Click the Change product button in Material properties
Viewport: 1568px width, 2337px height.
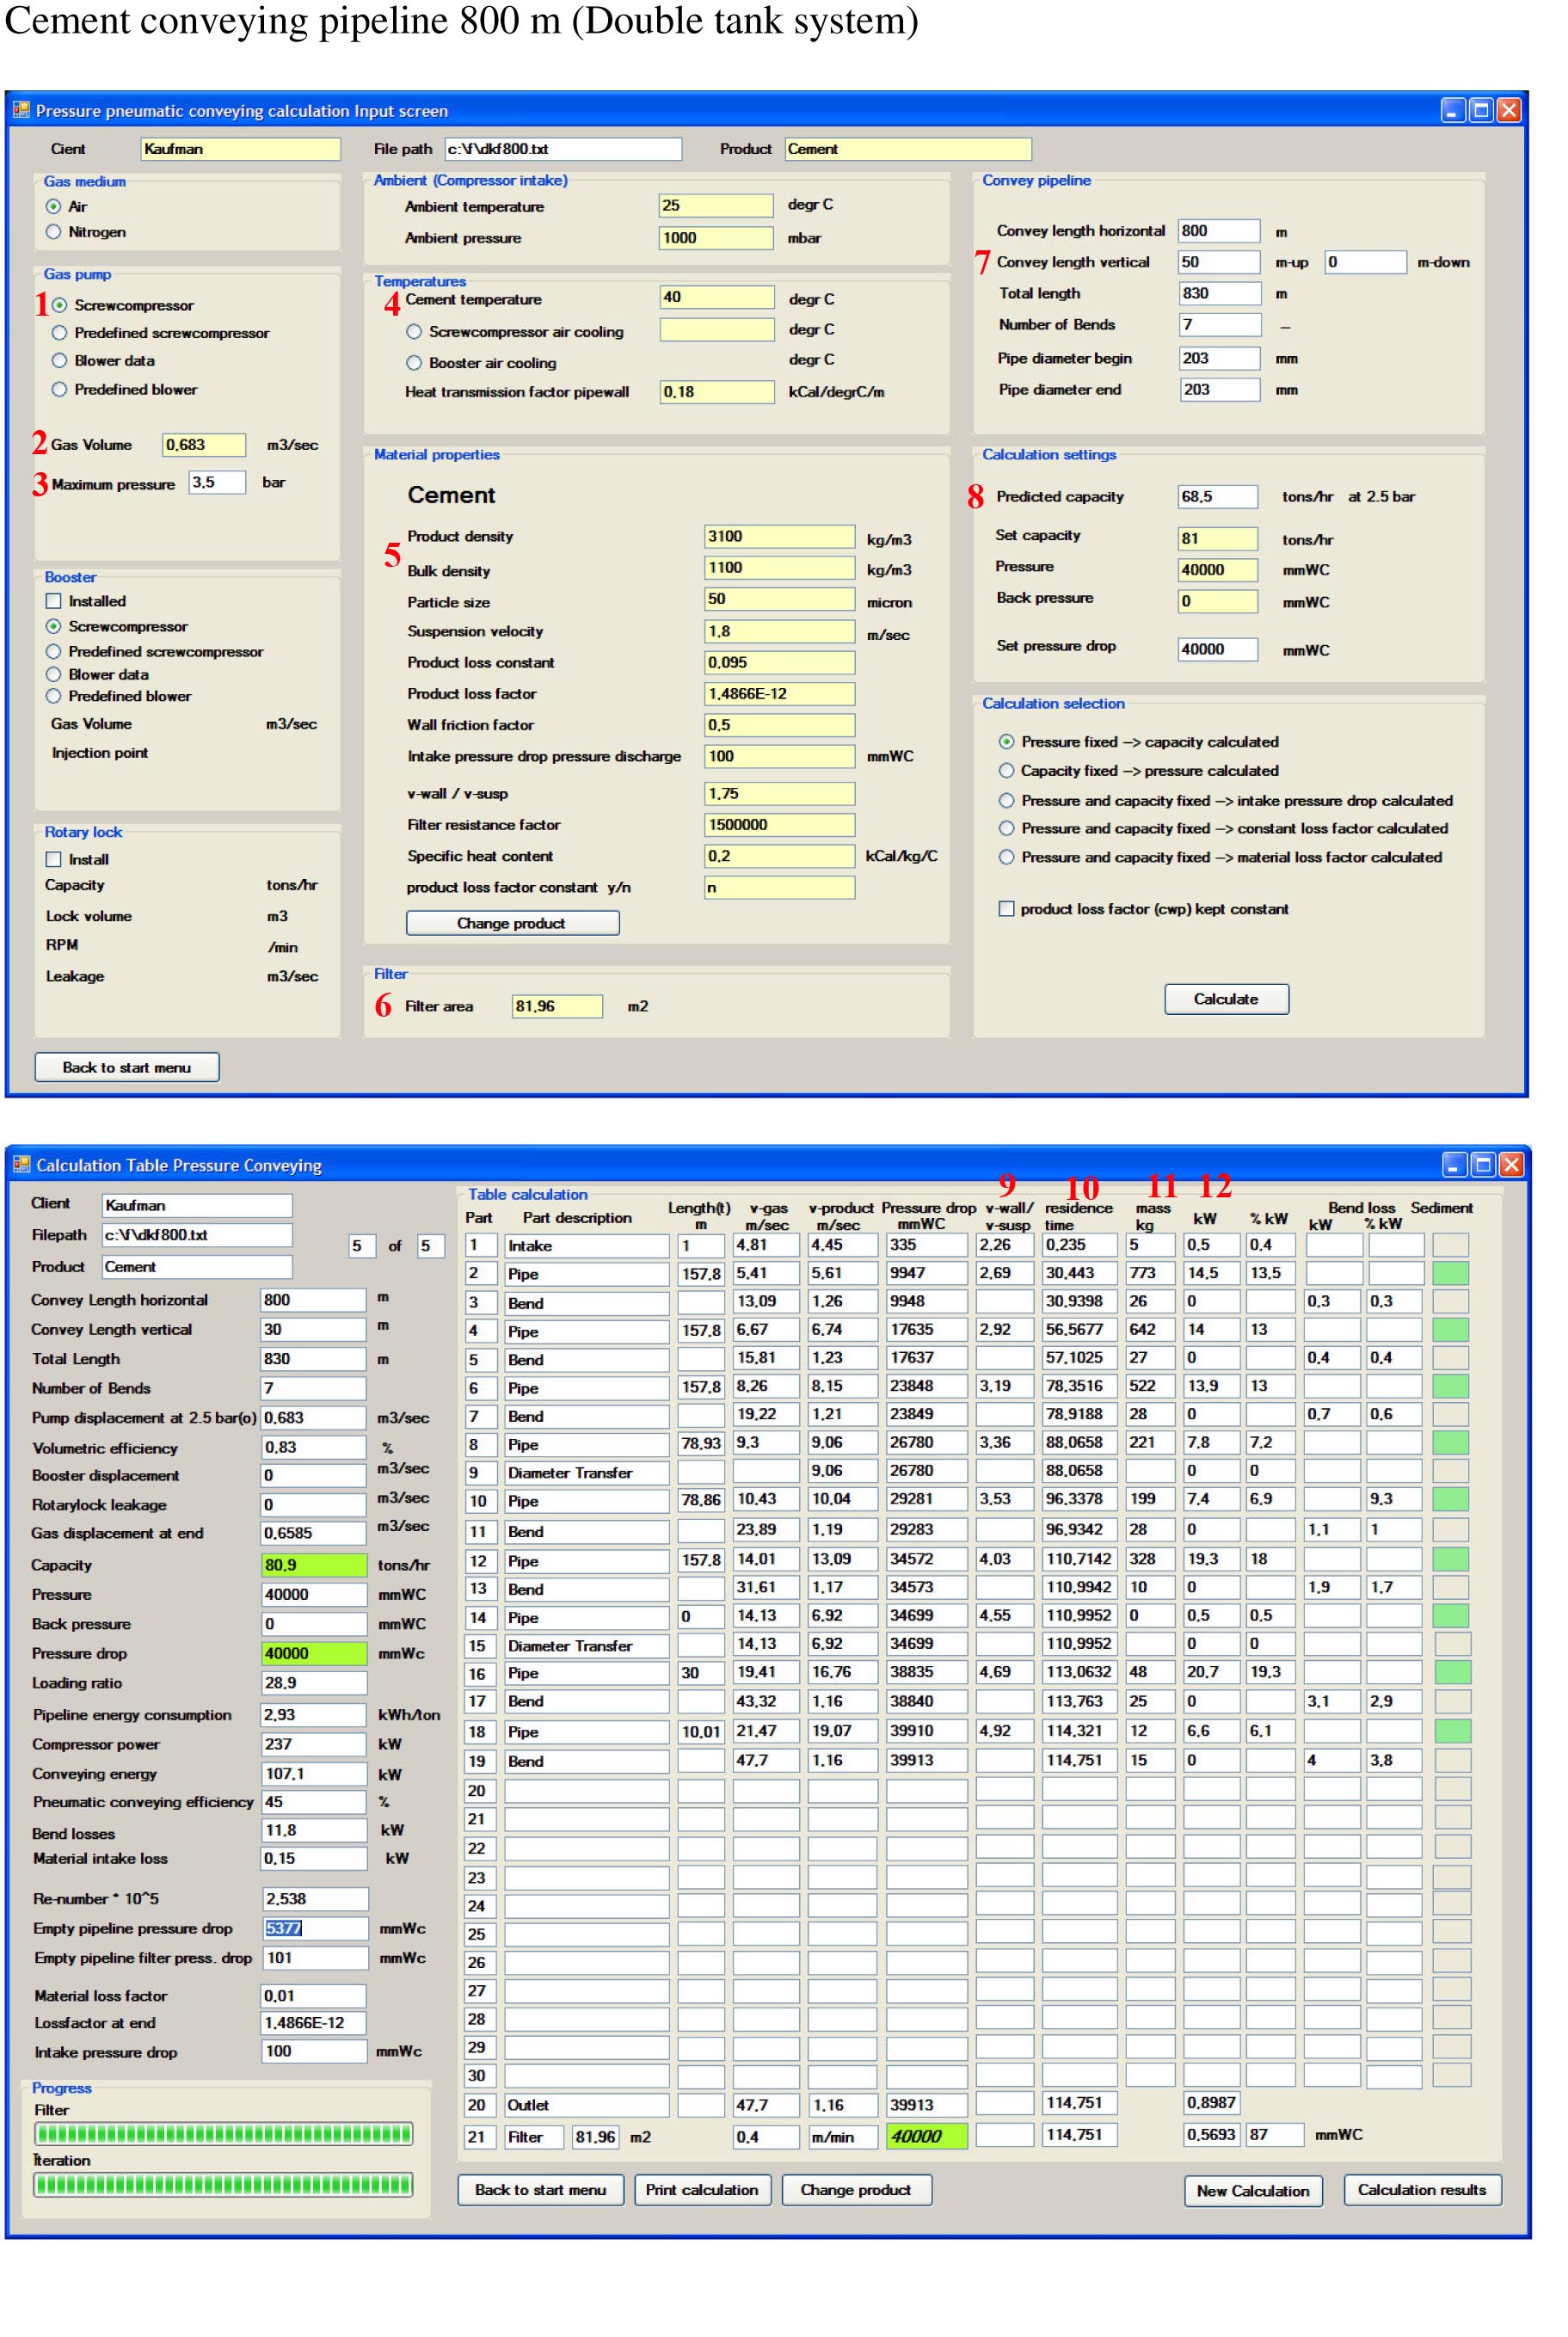tap(512, 923)
